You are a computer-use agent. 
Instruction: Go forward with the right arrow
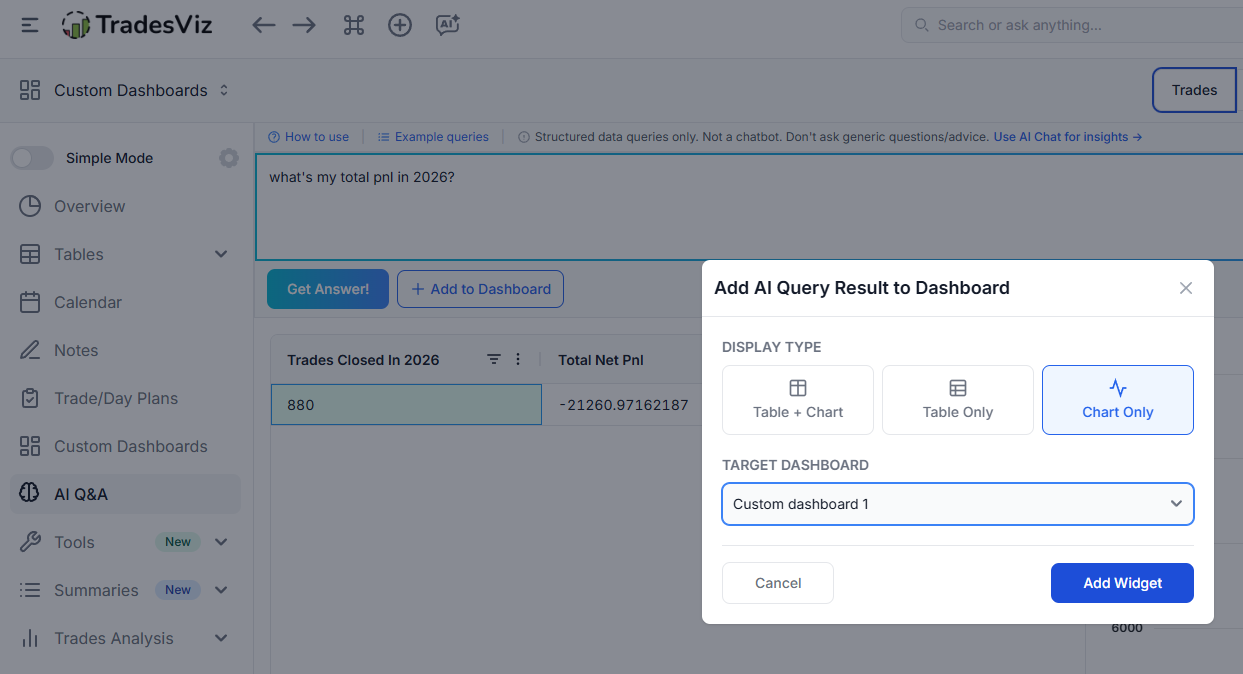point(304,25)
